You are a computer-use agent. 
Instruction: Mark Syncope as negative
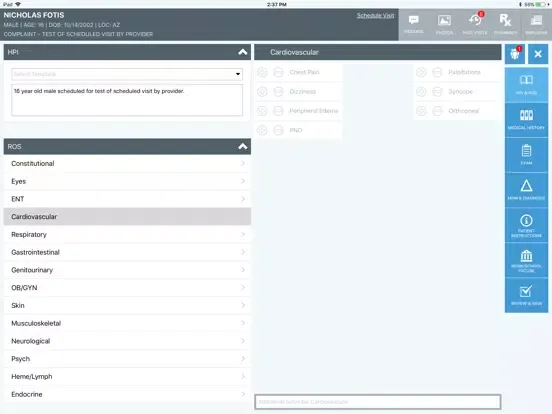(437, 92)
